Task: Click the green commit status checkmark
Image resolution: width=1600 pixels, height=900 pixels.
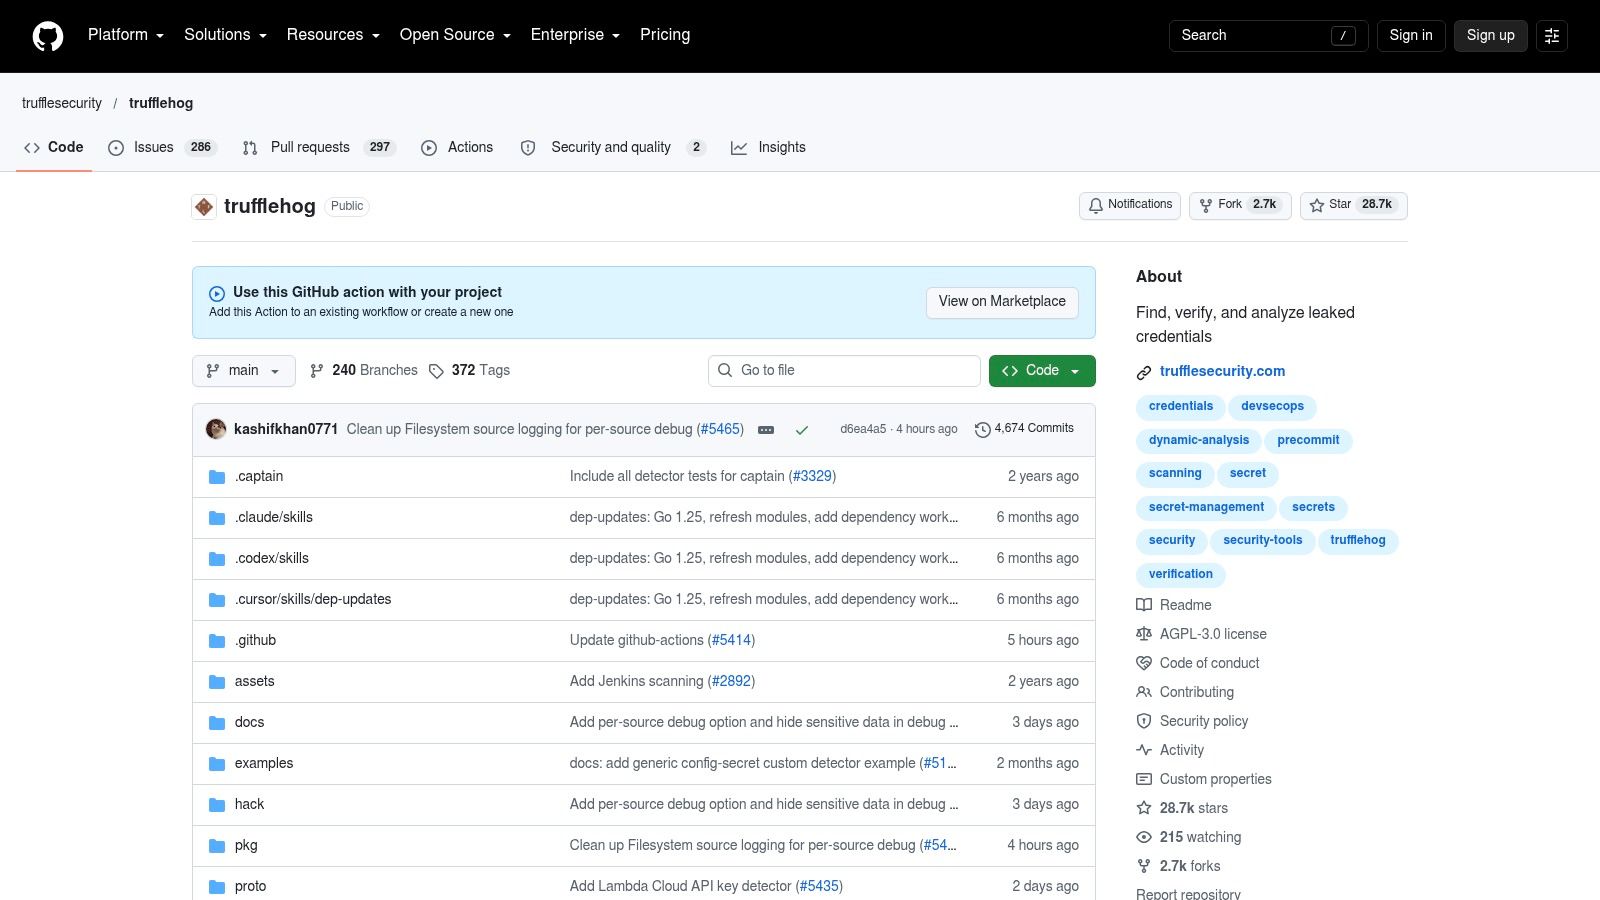Action: coord(801,430)
